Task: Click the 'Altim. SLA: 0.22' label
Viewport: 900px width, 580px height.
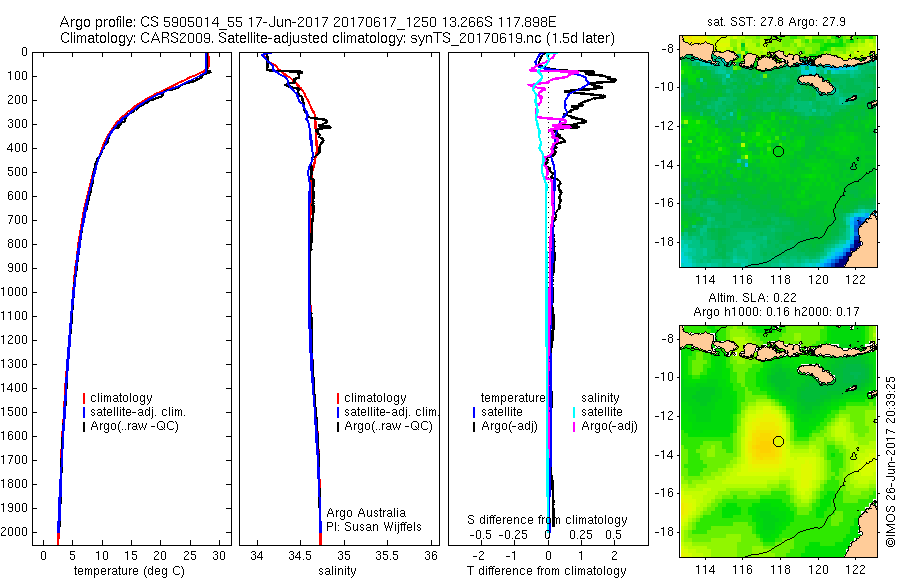Action: click(752, 298)
